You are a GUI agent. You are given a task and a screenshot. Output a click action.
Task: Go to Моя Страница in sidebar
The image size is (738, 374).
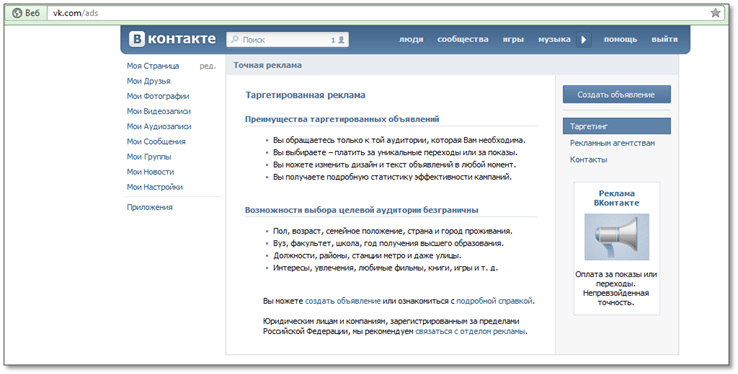(x=153, y=66)
